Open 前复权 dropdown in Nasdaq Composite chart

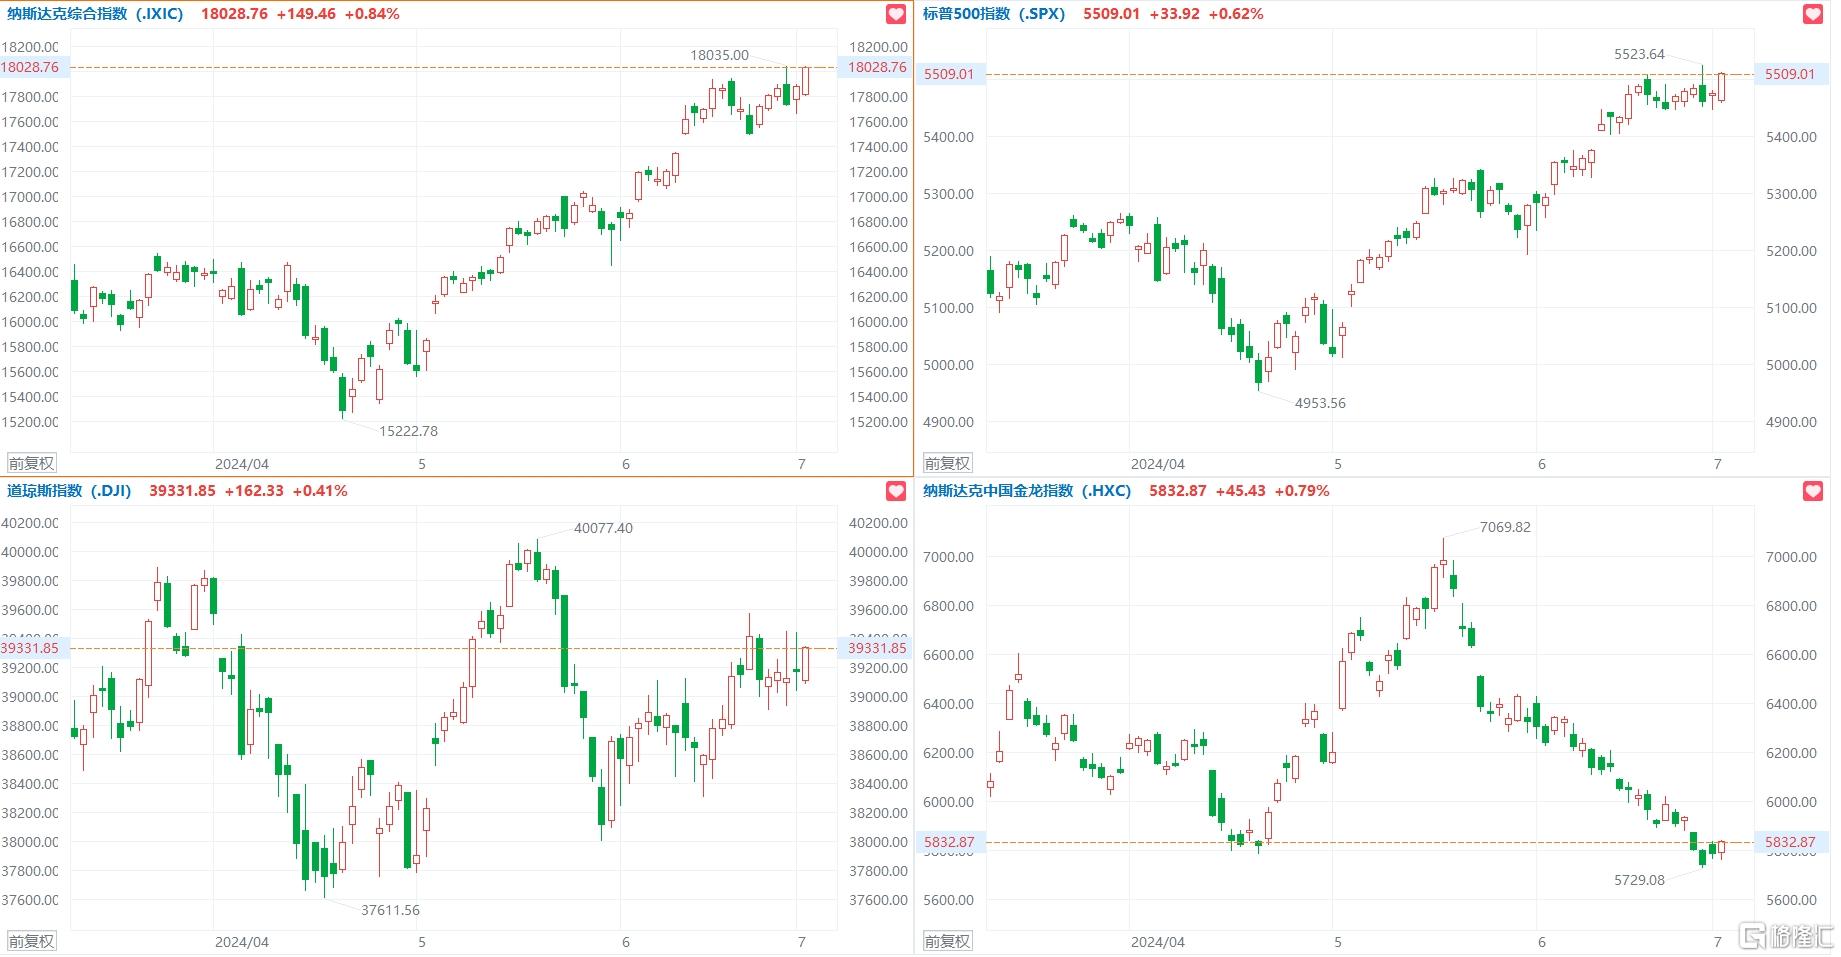31,463
